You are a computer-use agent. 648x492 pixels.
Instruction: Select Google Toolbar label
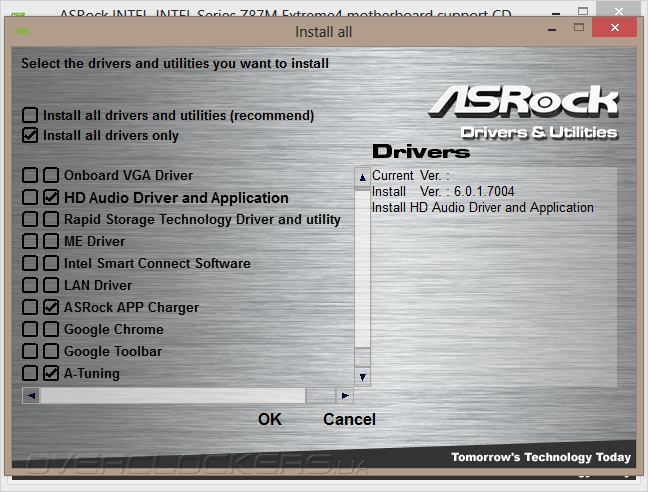click(x=113, y=351)
